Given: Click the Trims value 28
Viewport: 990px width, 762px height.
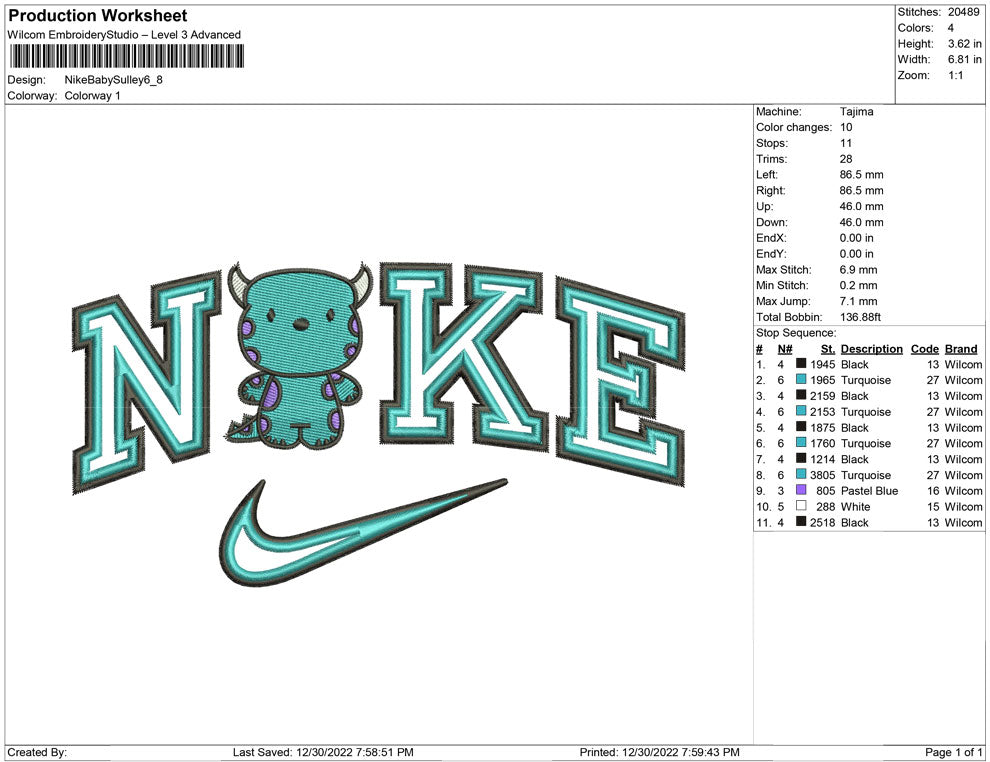Looking at the screenshot, I should pos(846,159).
